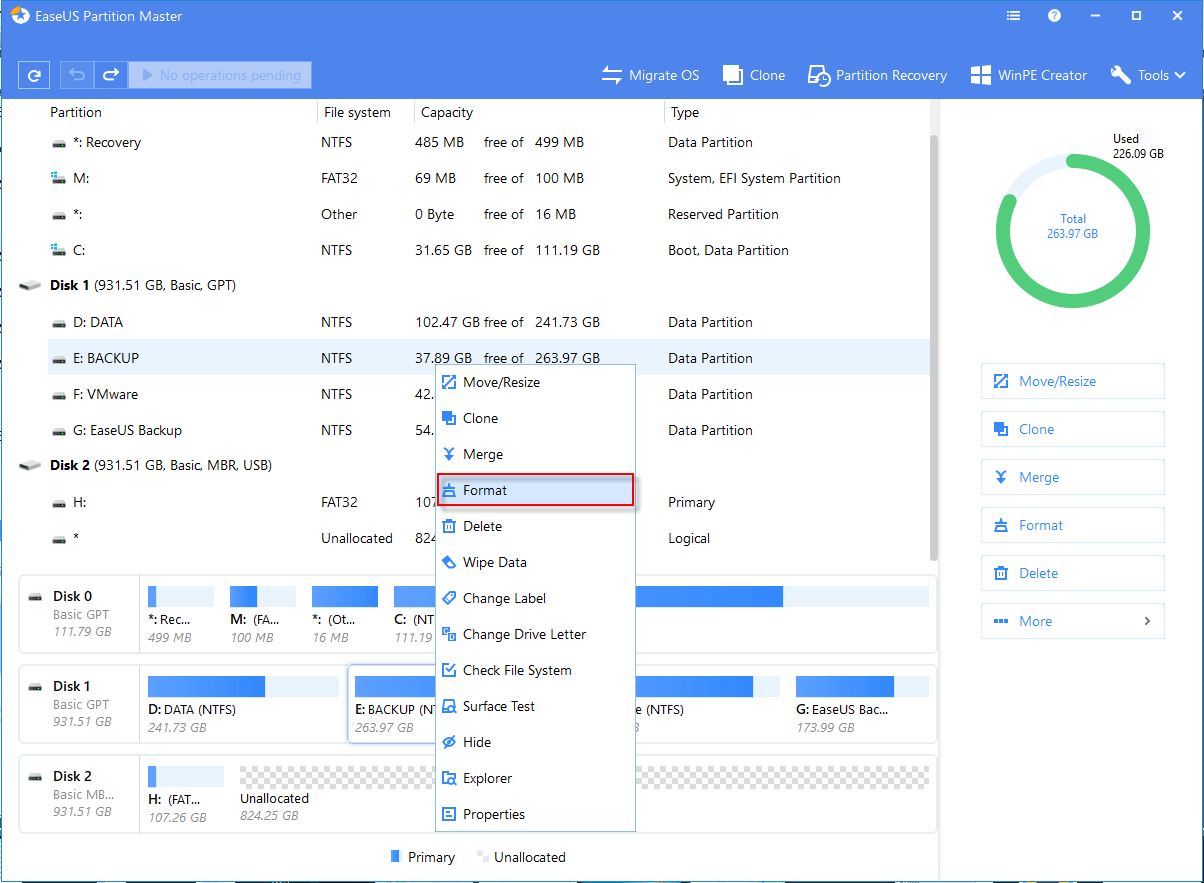Click Delete button in right panel
This screenshot has width=1204, height=883.
click(x=1073, y=573)
